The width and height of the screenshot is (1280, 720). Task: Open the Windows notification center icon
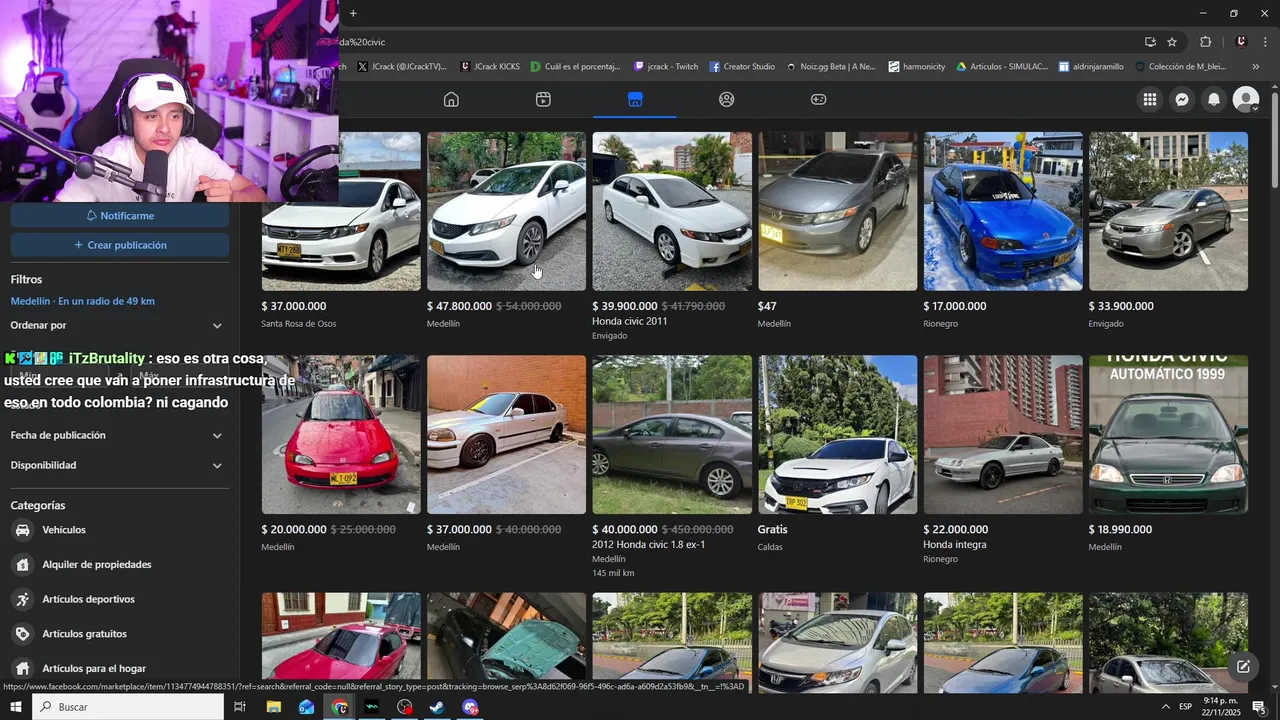(x=1259, y=707)
